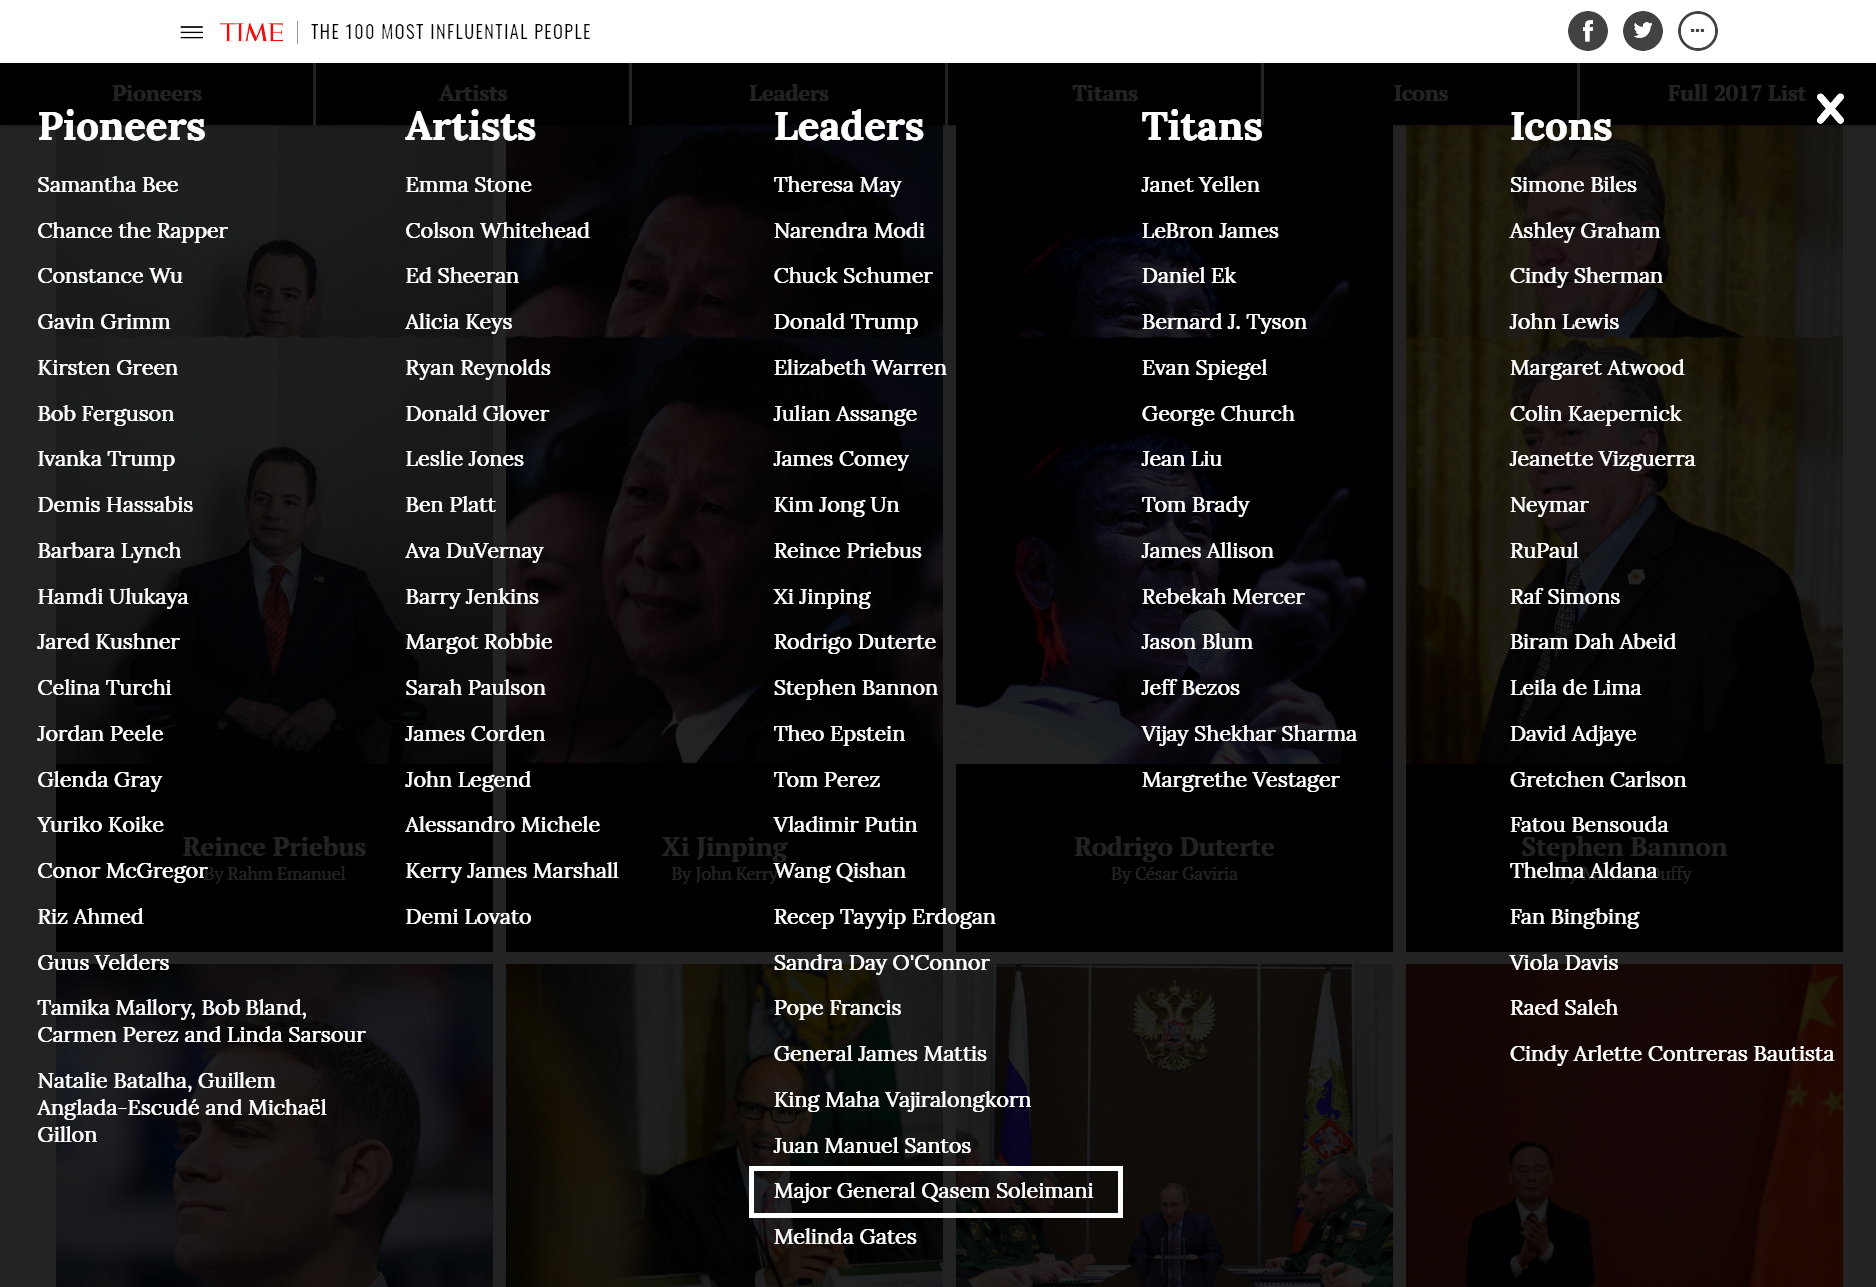
Task: Open Juan Manuel Santos entry
Action: pyautogui.click(x=872, y=1146)
